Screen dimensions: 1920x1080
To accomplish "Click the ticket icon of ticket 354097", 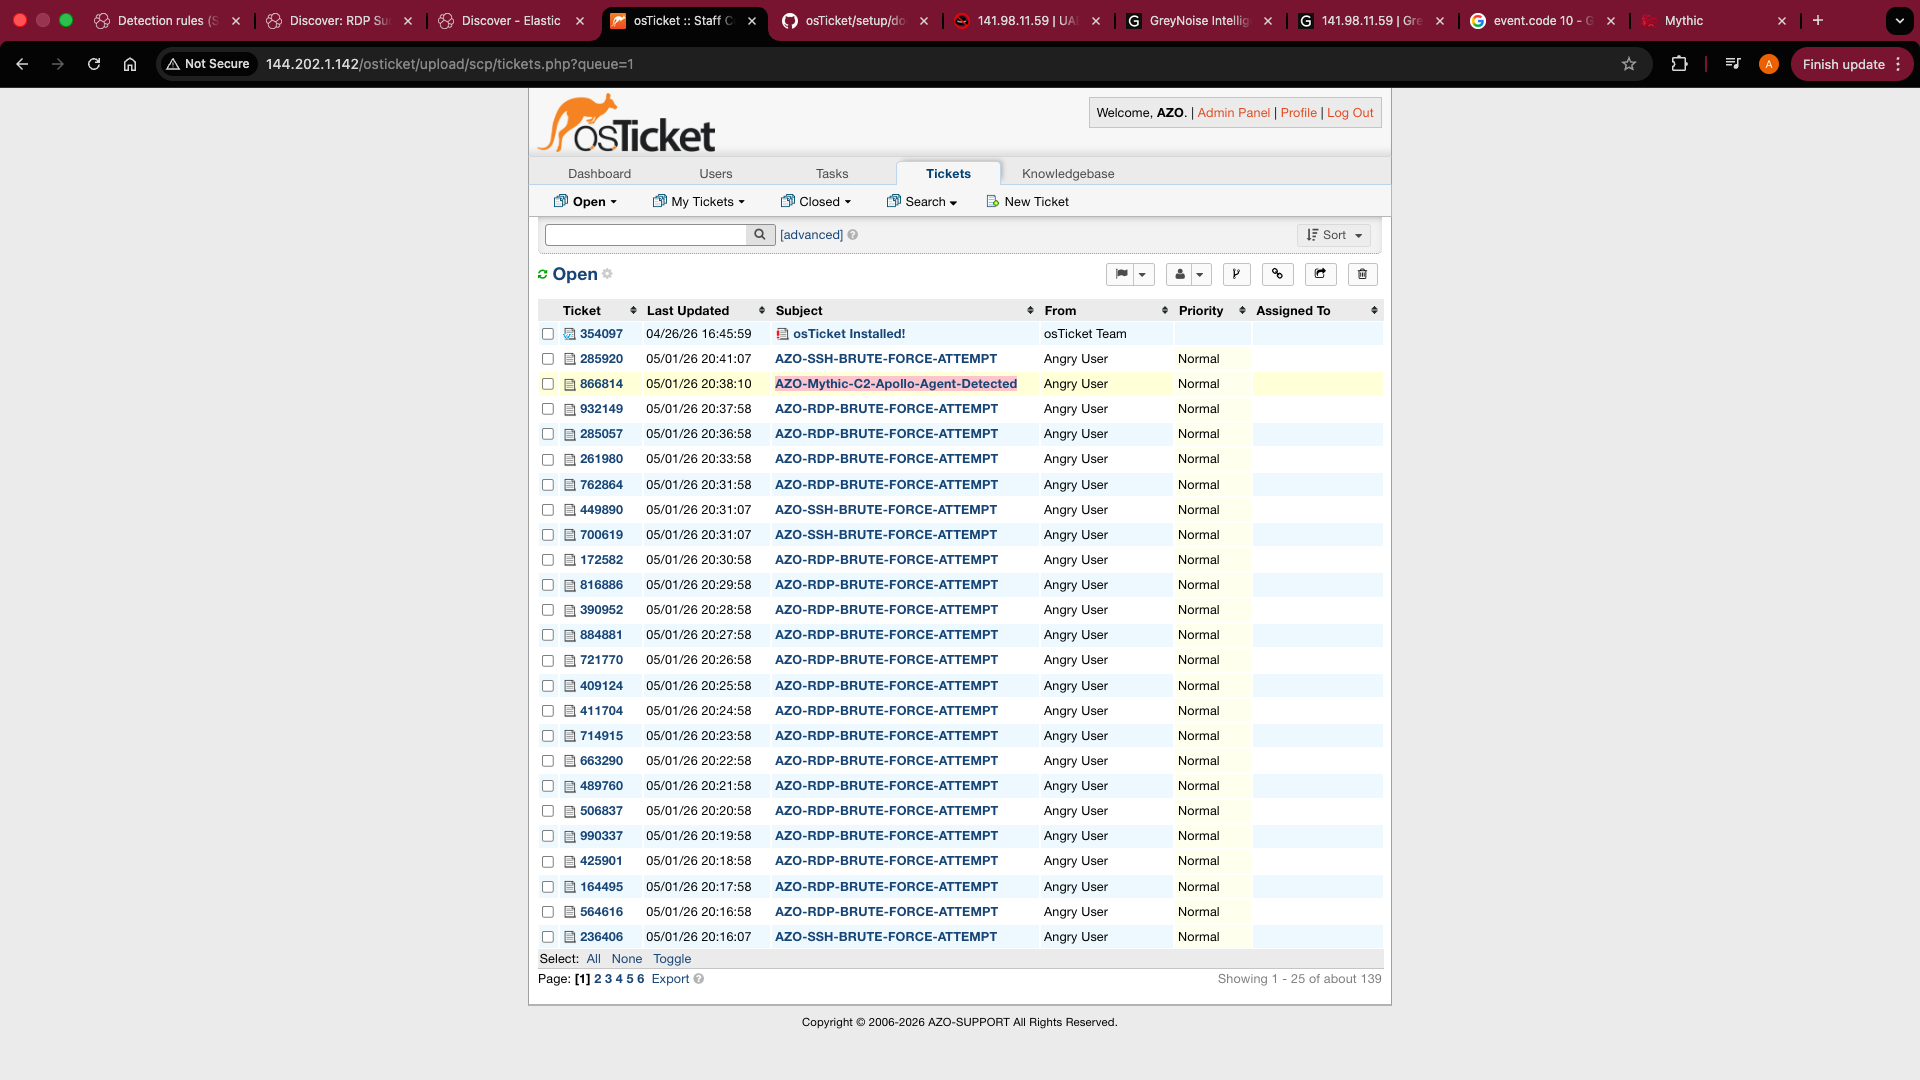I will (x=569, y=334).
